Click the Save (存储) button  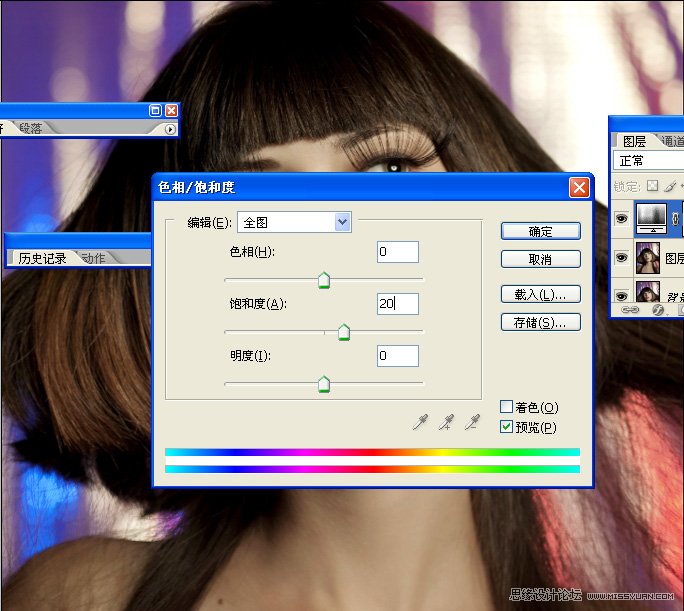540,322
